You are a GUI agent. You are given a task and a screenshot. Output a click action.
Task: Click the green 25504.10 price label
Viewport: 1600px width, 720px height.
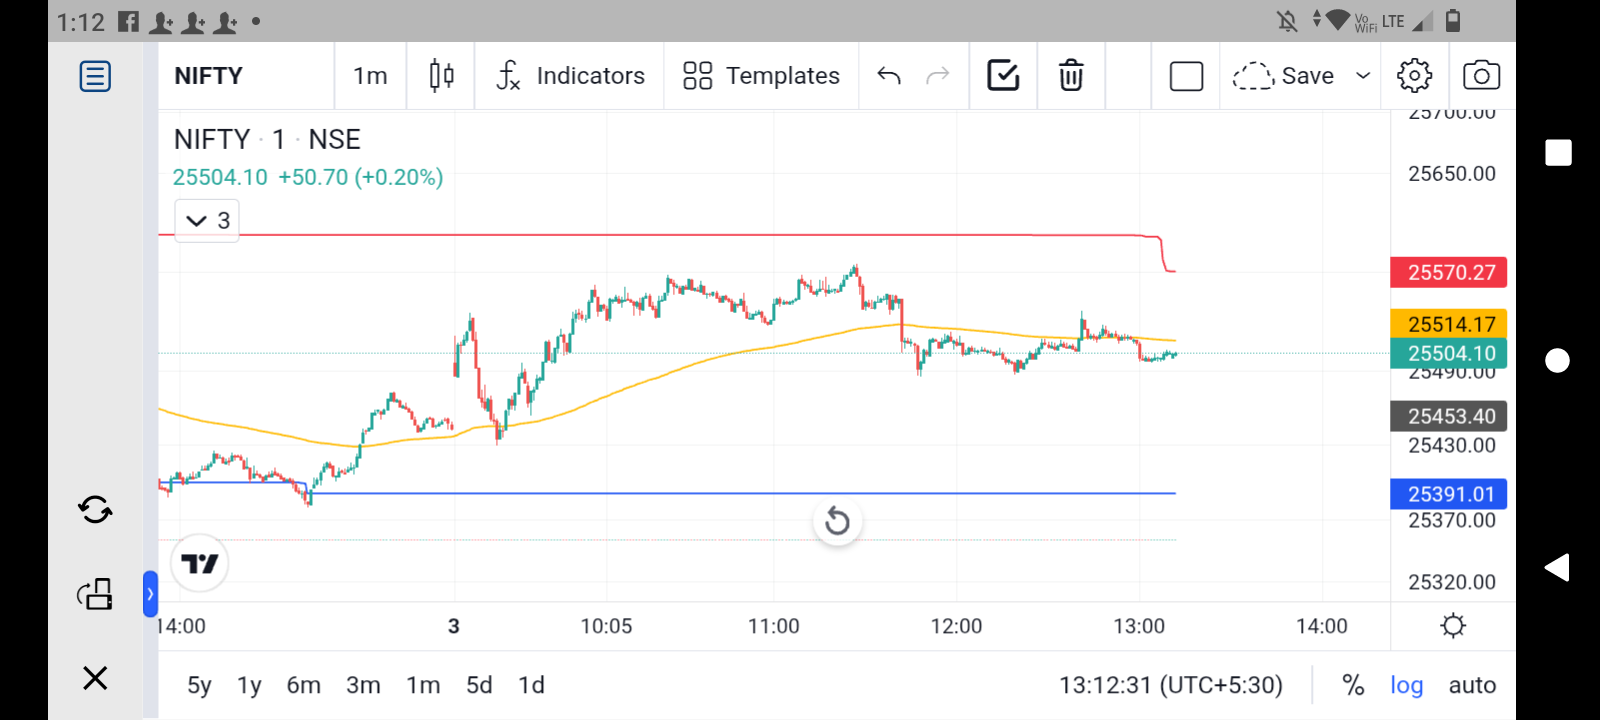click(x=1449, y=353)
